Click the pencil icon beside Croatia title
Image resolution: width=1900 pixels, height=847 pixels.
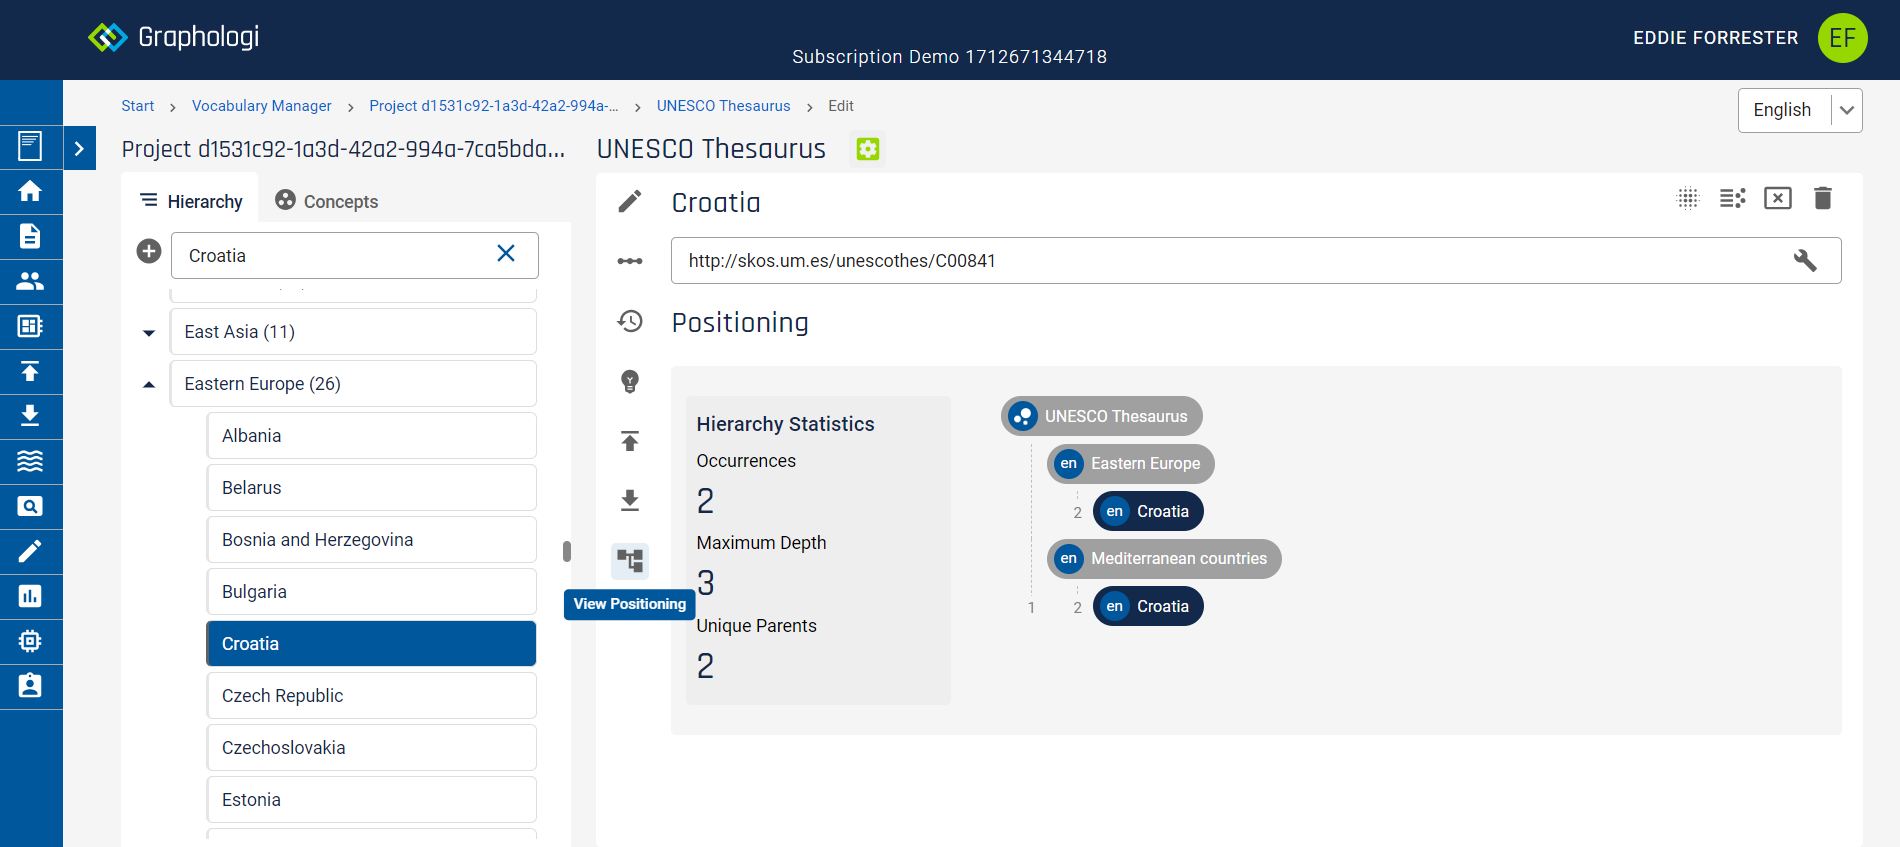tap(630, 201)
